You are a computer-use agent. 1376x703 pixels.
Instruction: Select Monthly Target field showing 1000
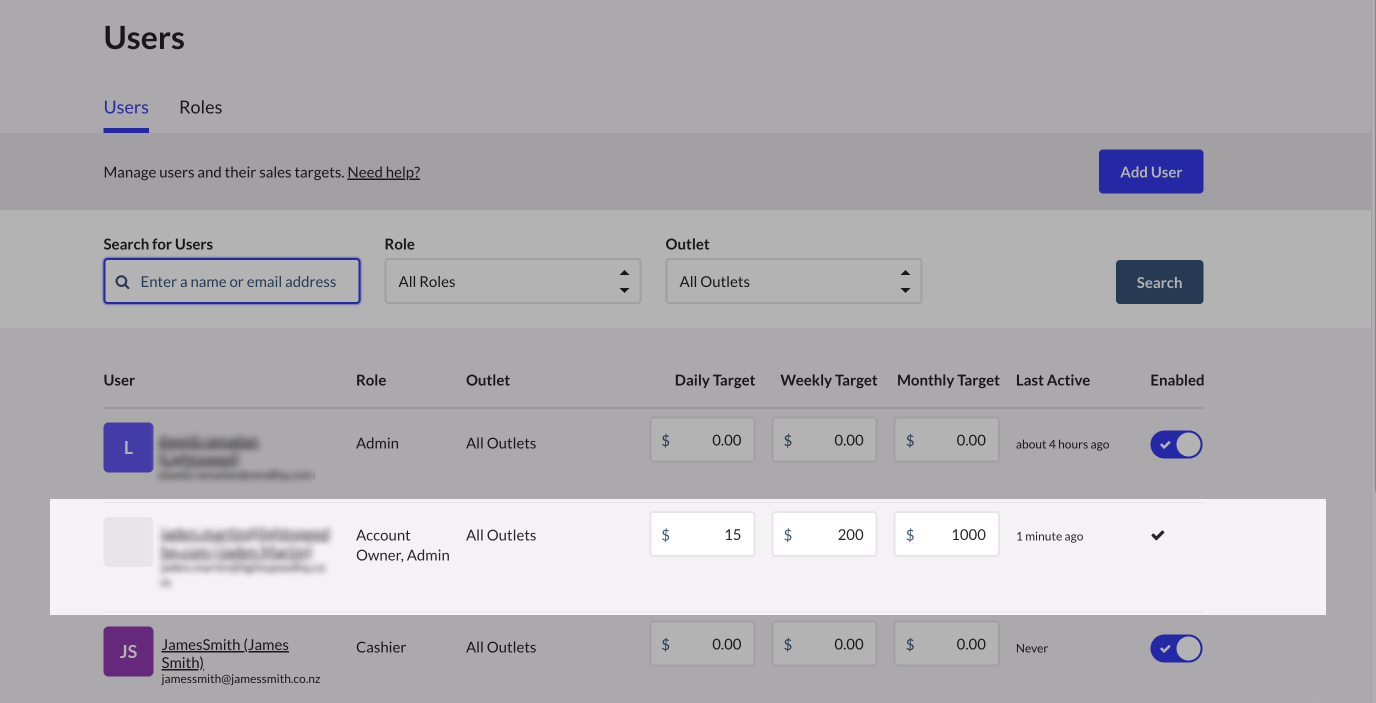[x=946, y=535]
